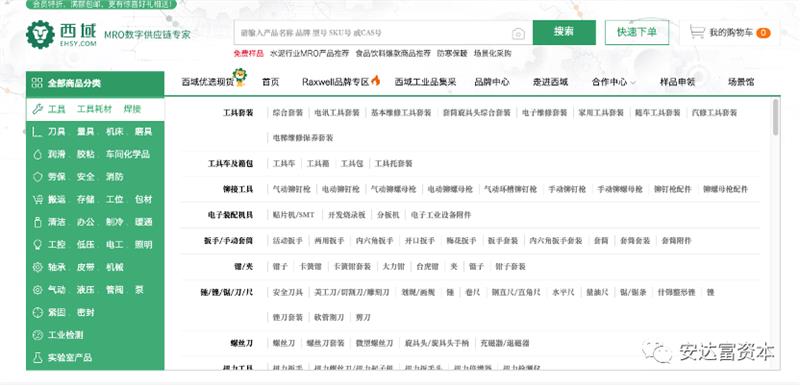The width and height of the screenshot is (800, 386).
Task: Click the 快速下单 button
Action: (x=637, y=32)
